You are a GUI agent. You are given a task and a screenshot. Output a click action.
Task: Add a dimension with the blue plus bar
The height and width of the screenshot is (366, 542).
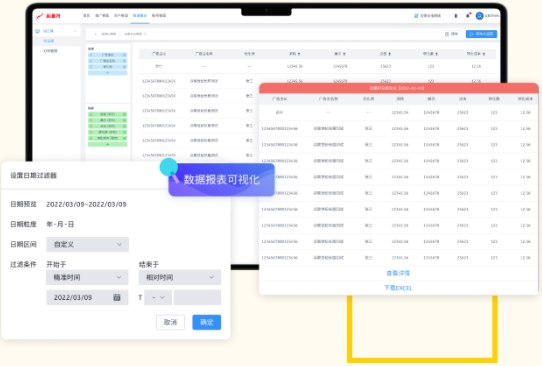tap(108, 73)
